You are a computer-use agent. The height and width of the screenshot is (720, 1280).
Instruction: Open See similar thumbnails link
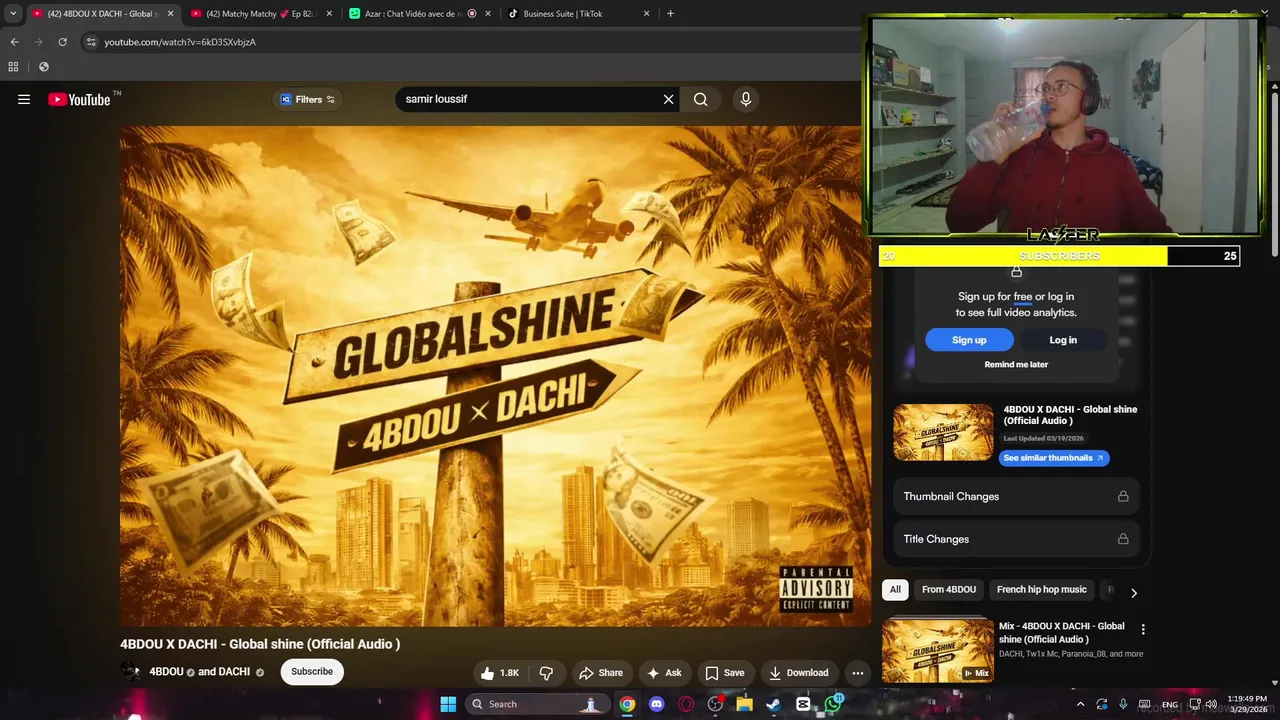[1054, 458]
